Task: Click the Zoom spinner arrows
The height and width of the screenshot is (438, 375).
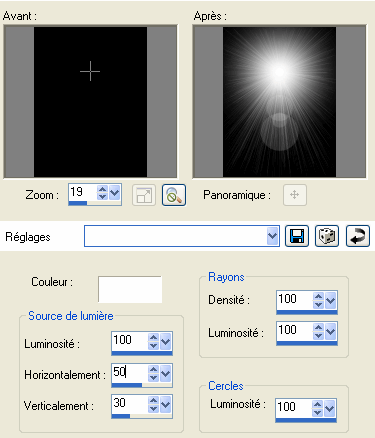Action: 102,193
